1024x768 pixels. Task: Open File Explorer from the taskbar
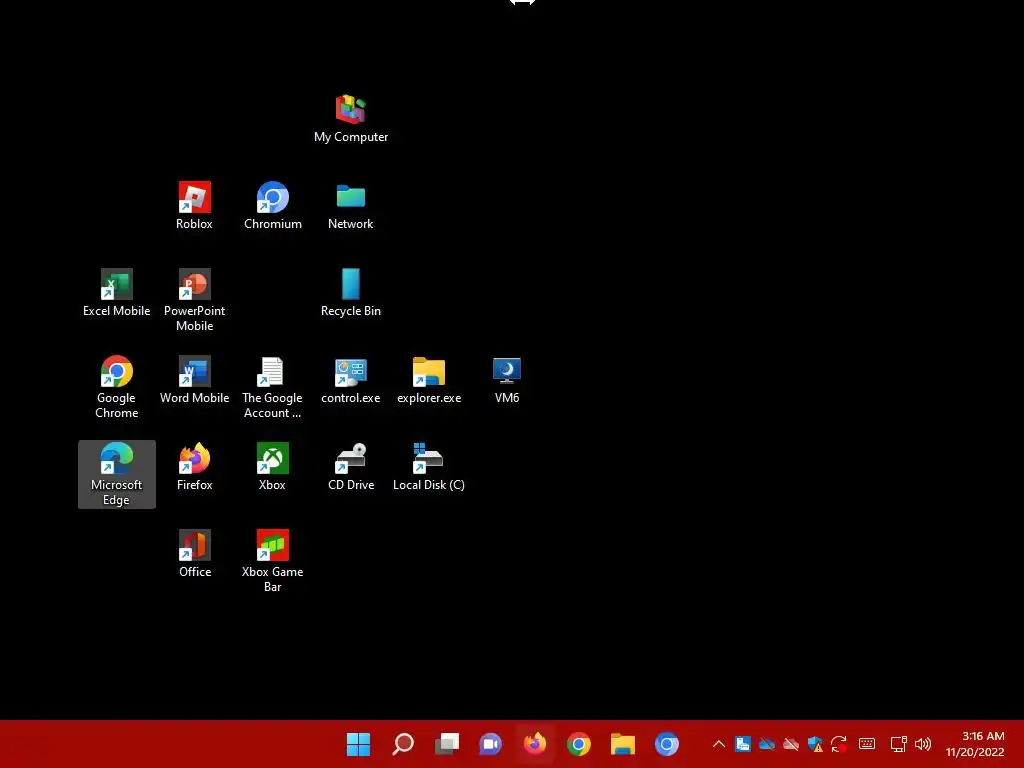[622, 744]
